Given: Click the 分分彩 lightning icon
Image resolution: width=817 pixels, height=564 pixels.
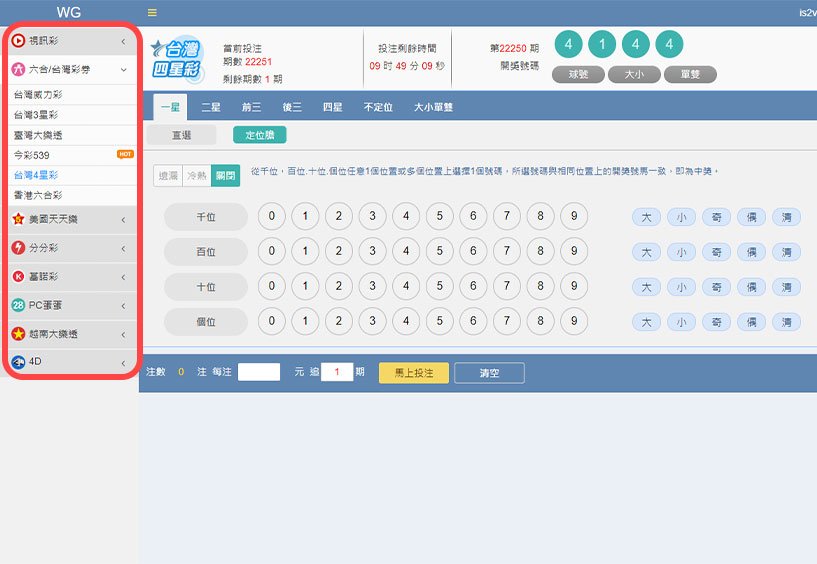Looking at the screenshot, I should coord(18,248).
